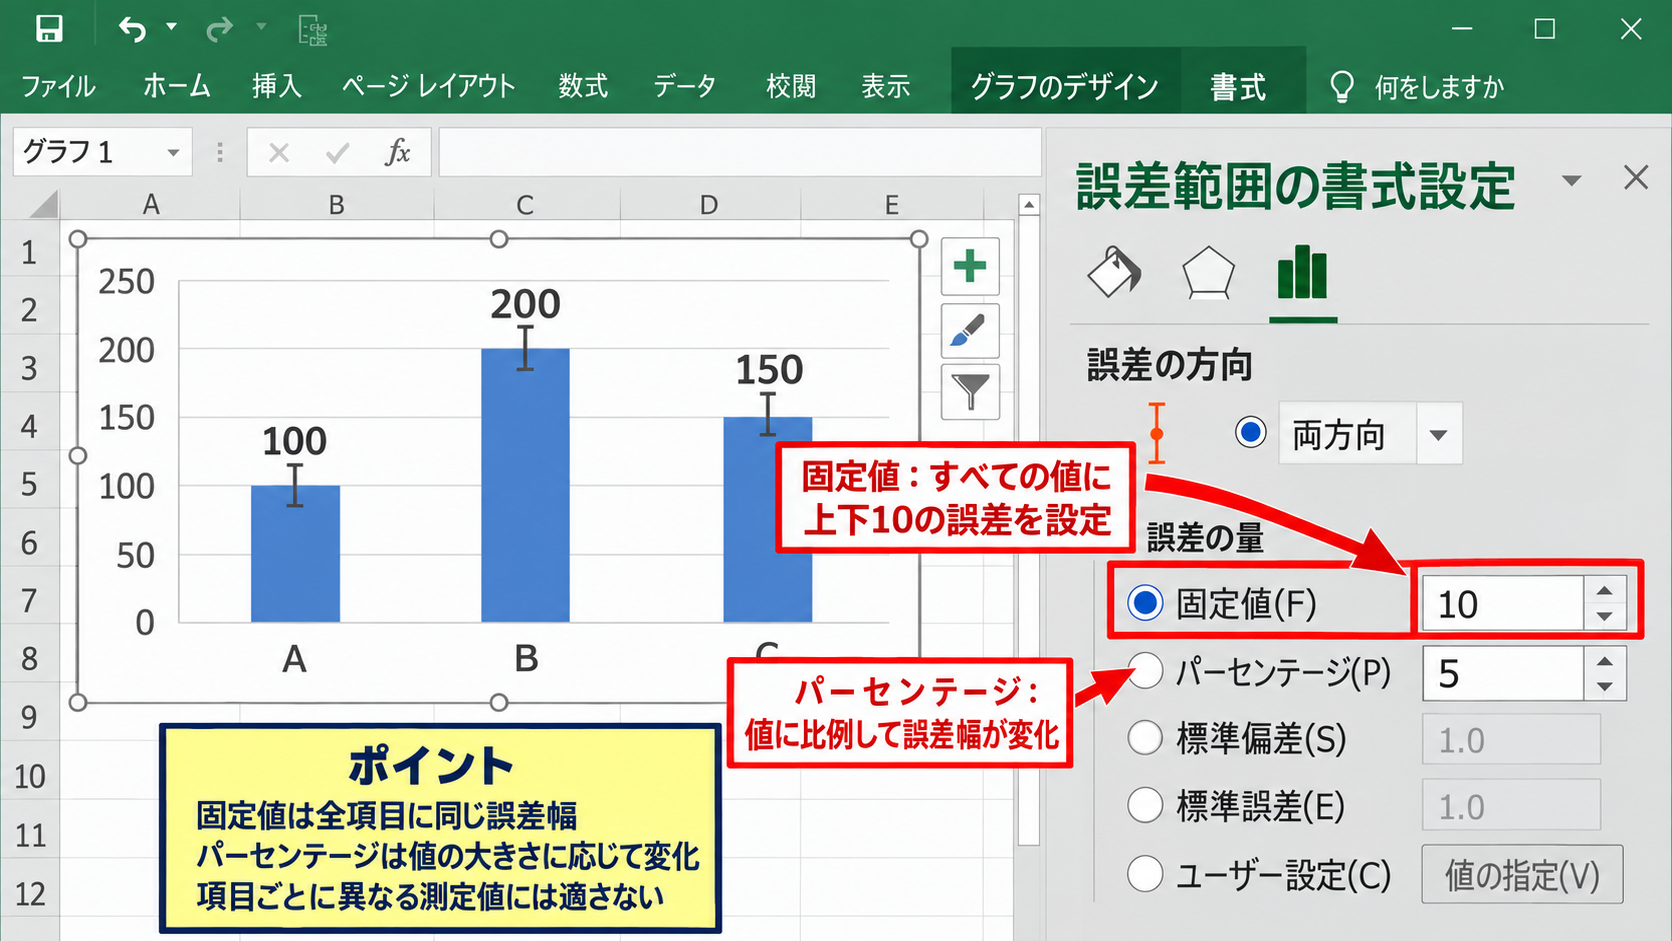Select the 標準偏差(S) radio button

tap(1145, 738)
